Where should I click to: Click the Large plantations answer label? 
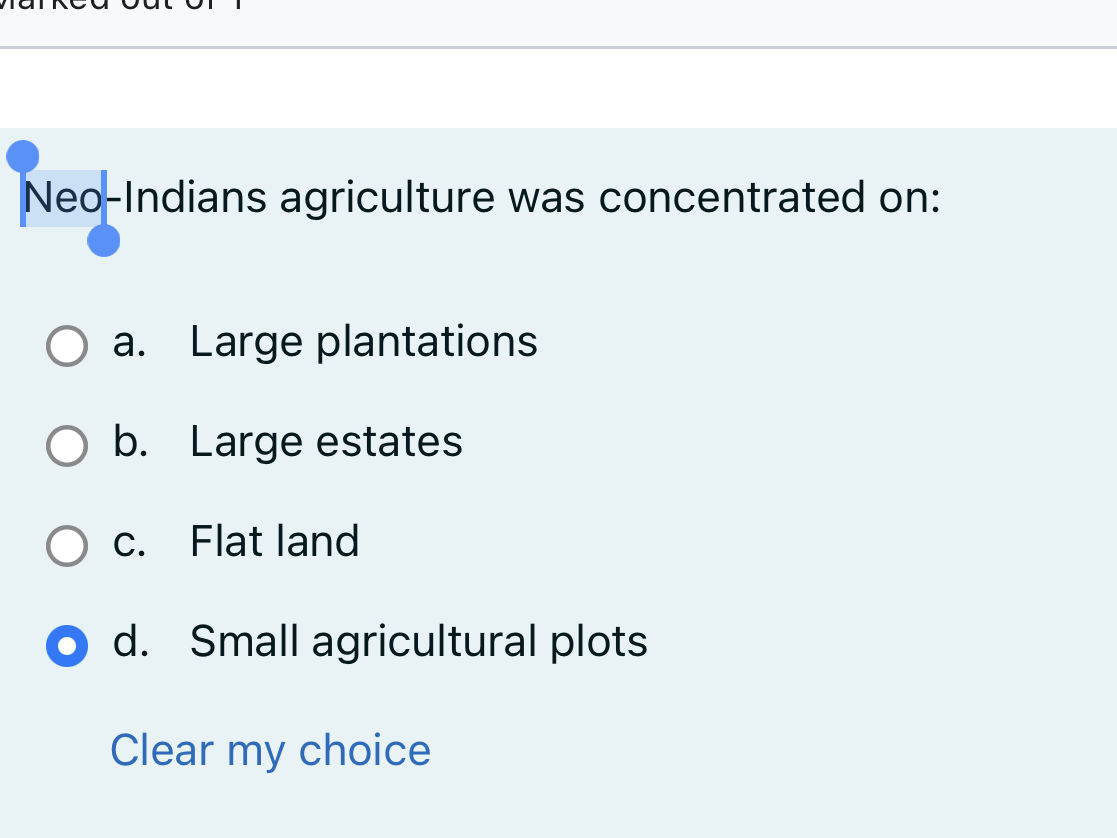point(363,341)
